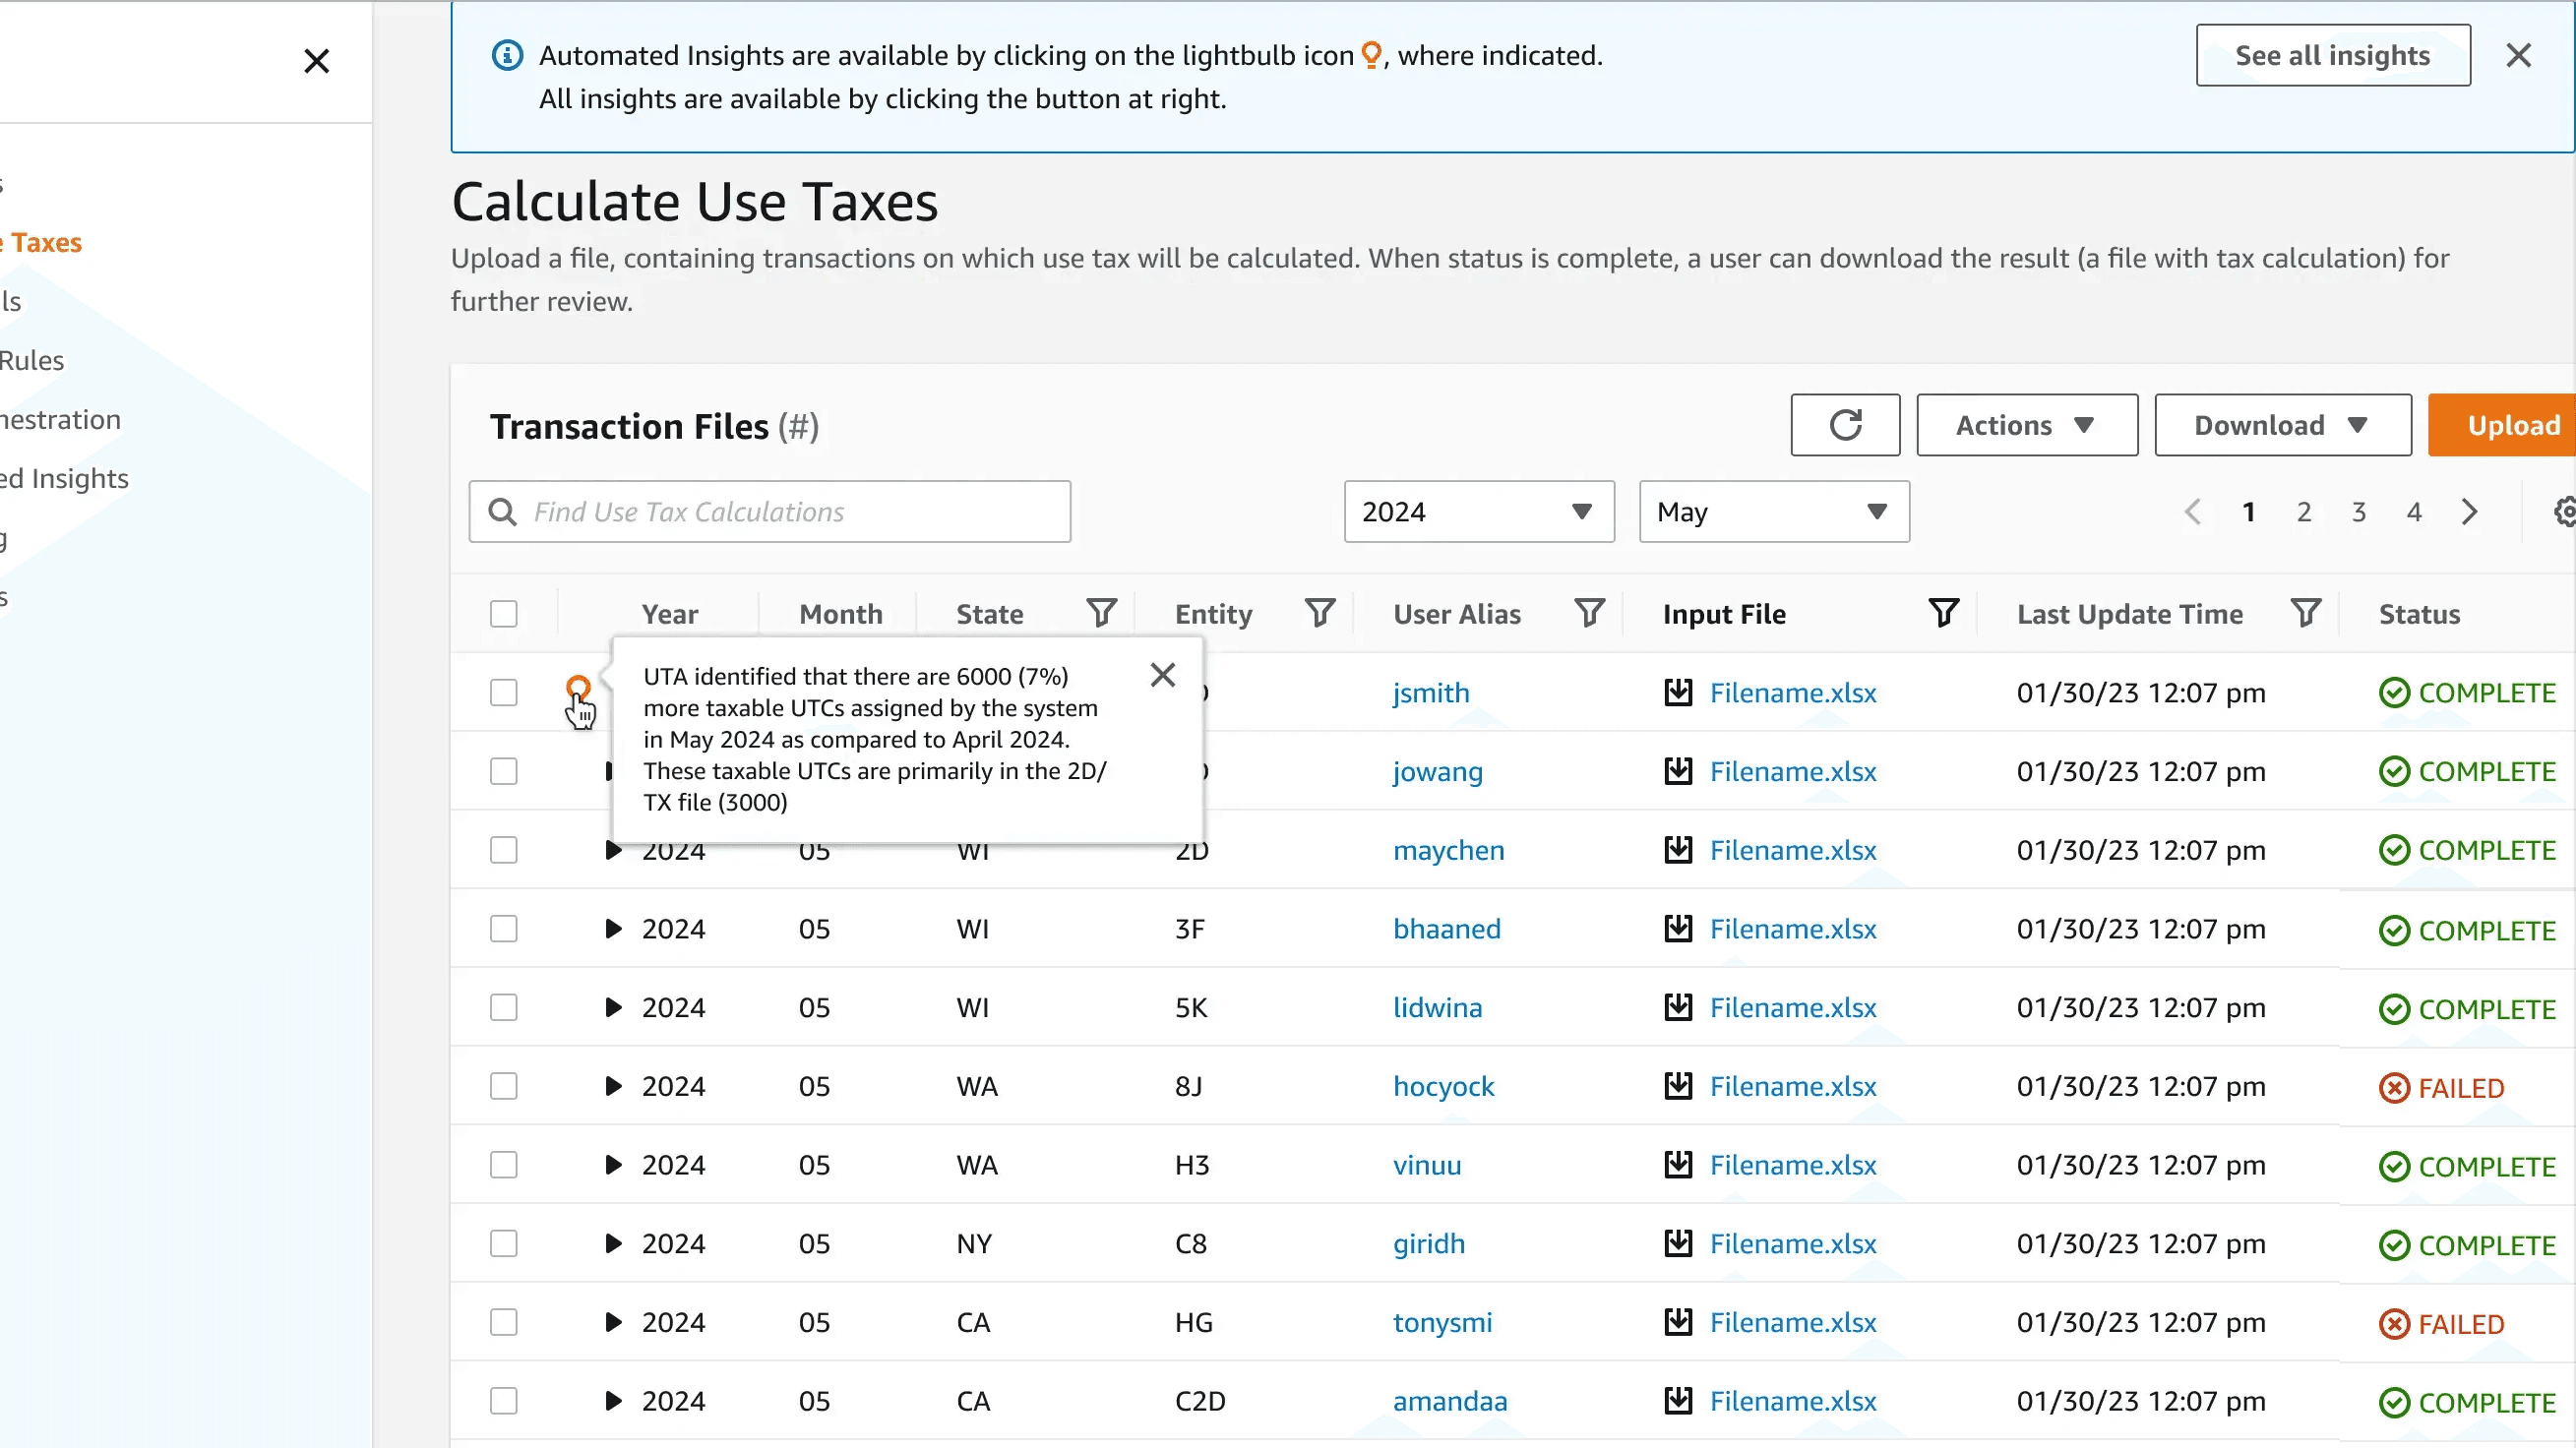Screen dimensions: 2576x1448
Task: Click the User Alias filter icon
Action: [1588, 613]
